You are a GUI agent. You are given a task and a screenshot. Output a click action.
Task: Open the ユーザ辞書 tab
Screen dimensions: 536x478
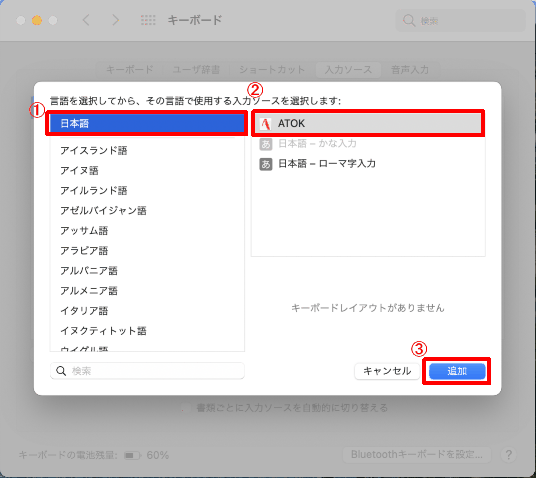196,70
